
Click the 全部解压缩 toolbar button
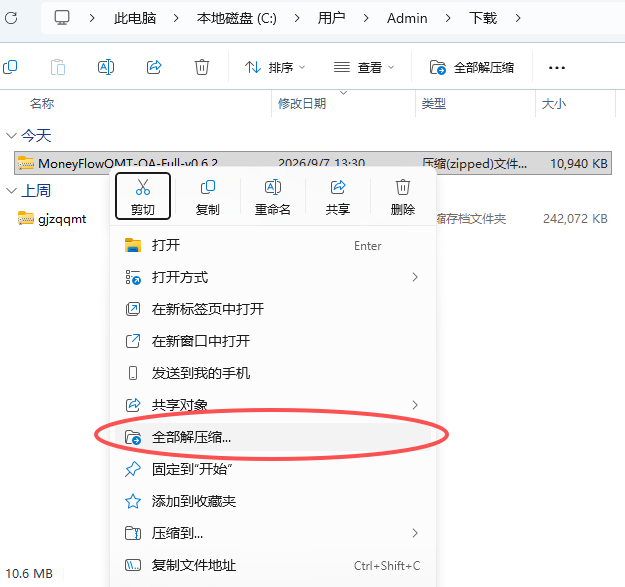tap(472, 67)
